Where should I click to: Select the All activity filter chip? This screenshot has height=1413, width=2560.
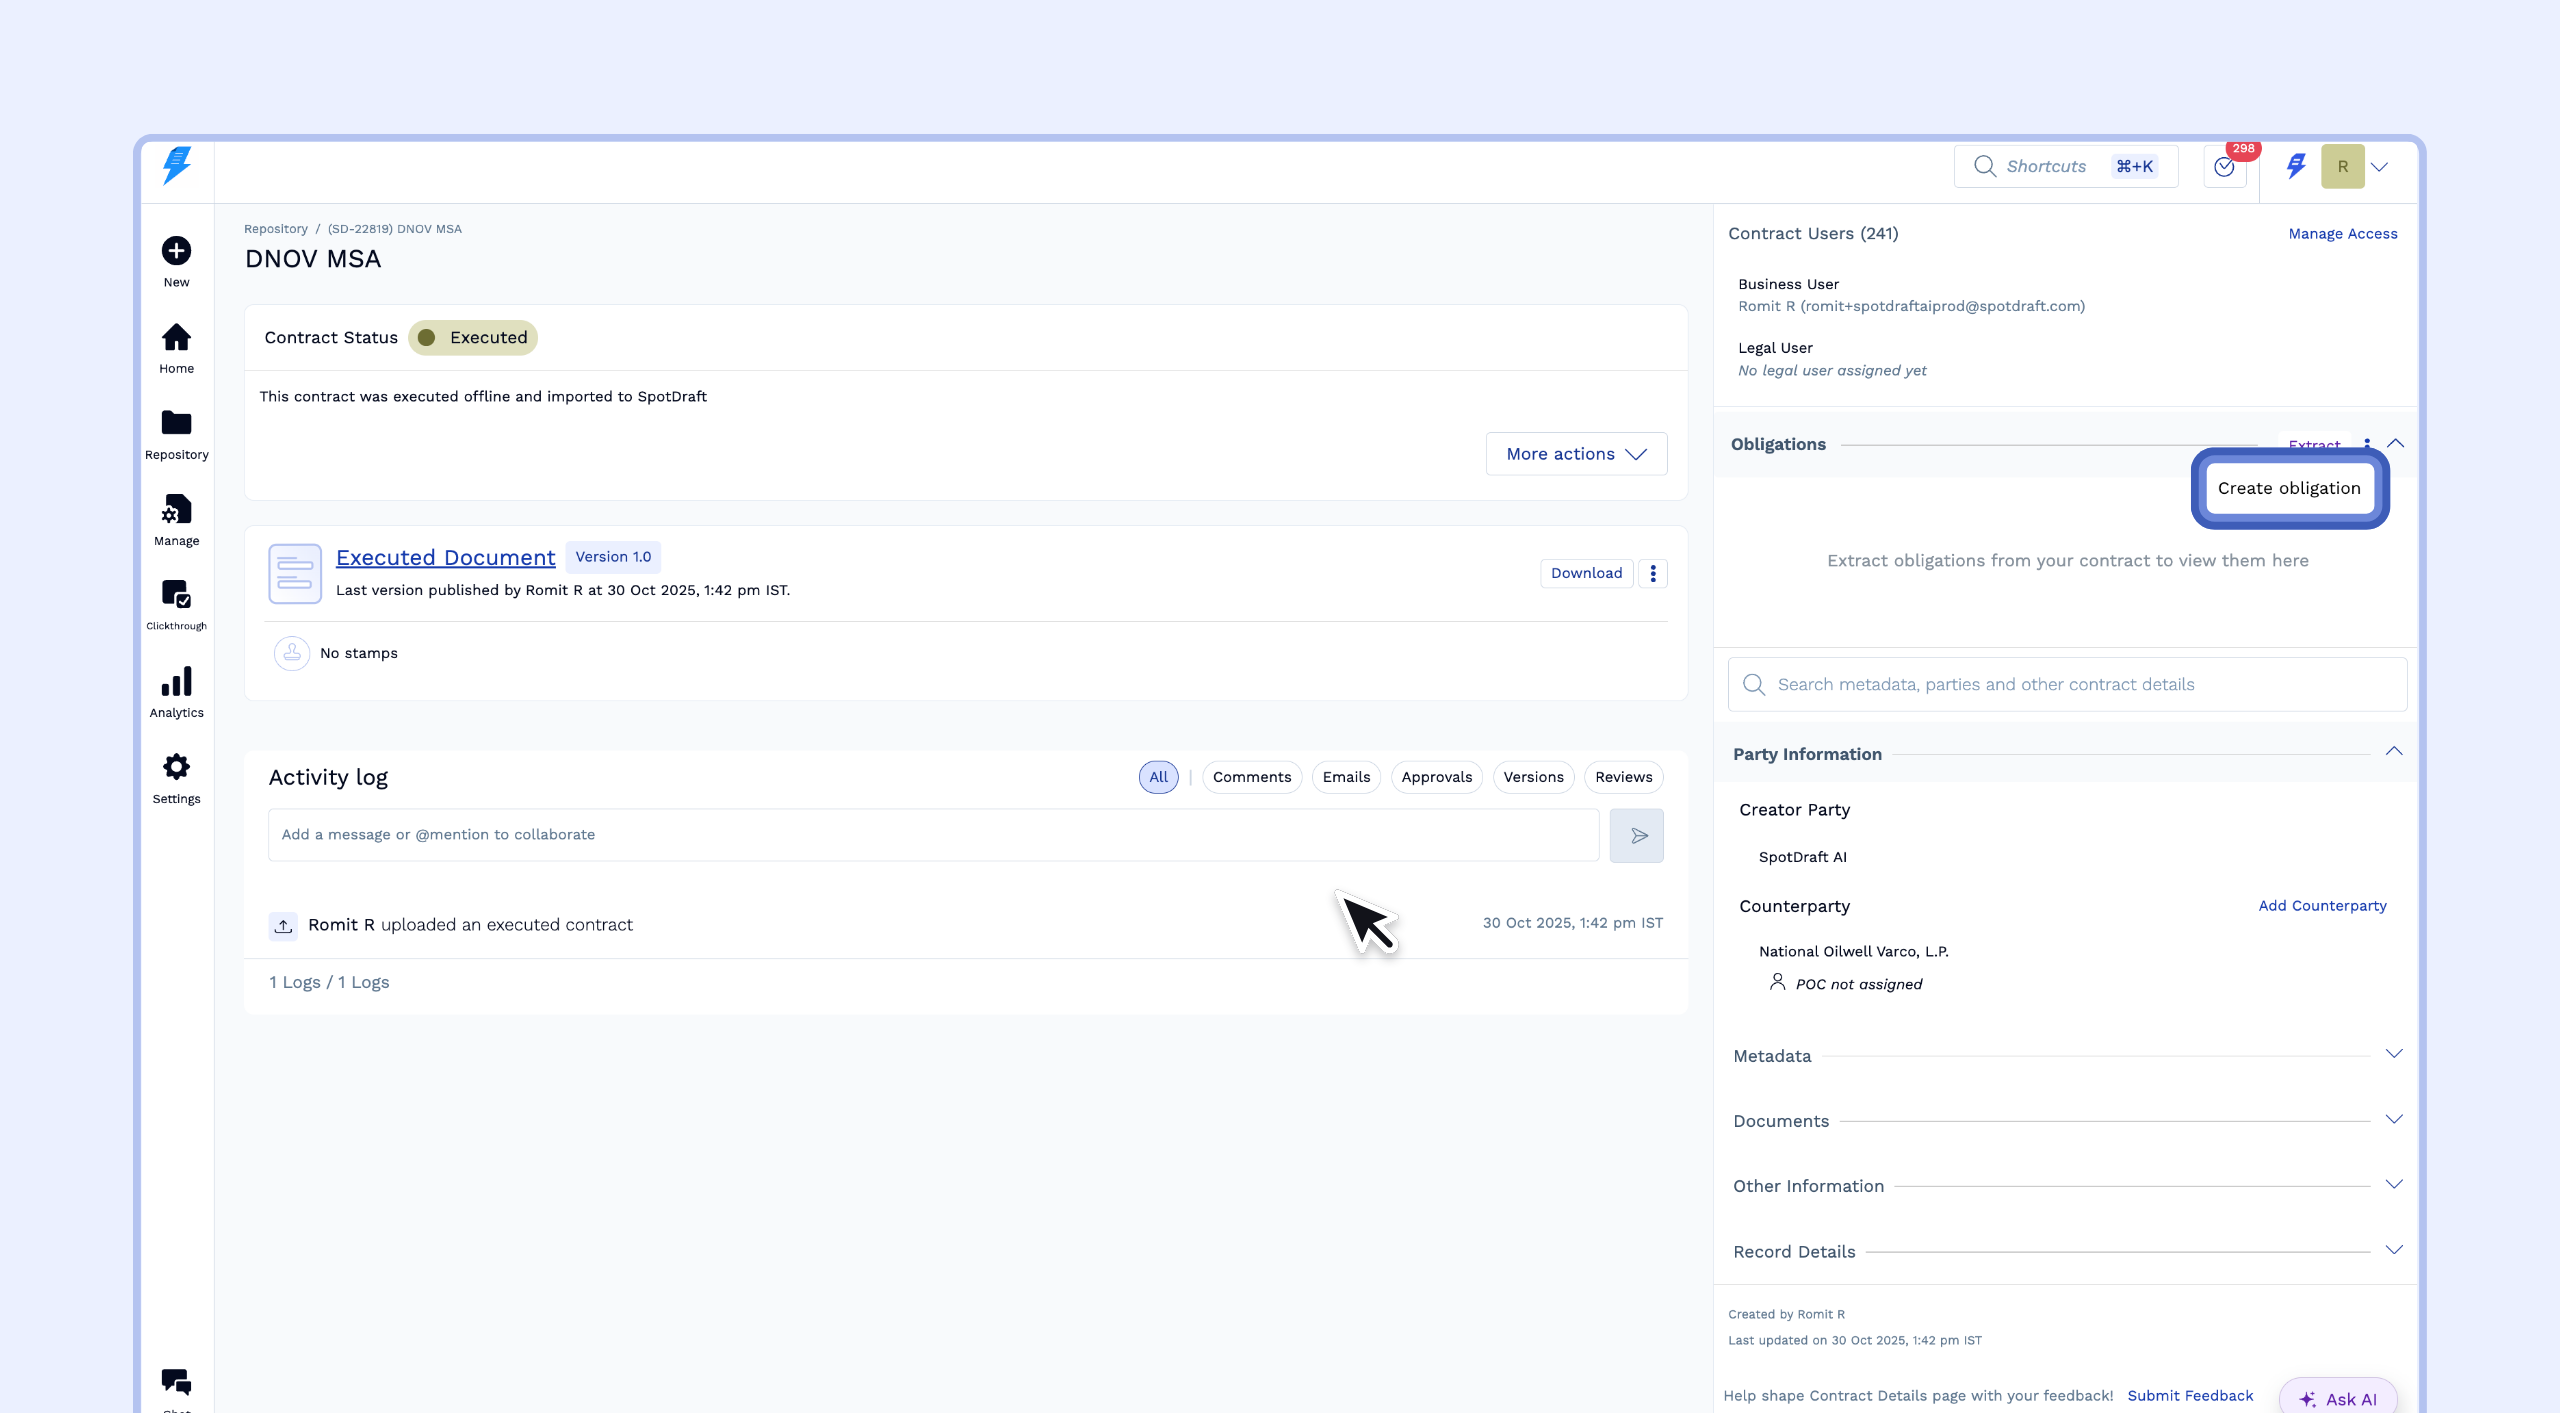tap(1158, 777)
